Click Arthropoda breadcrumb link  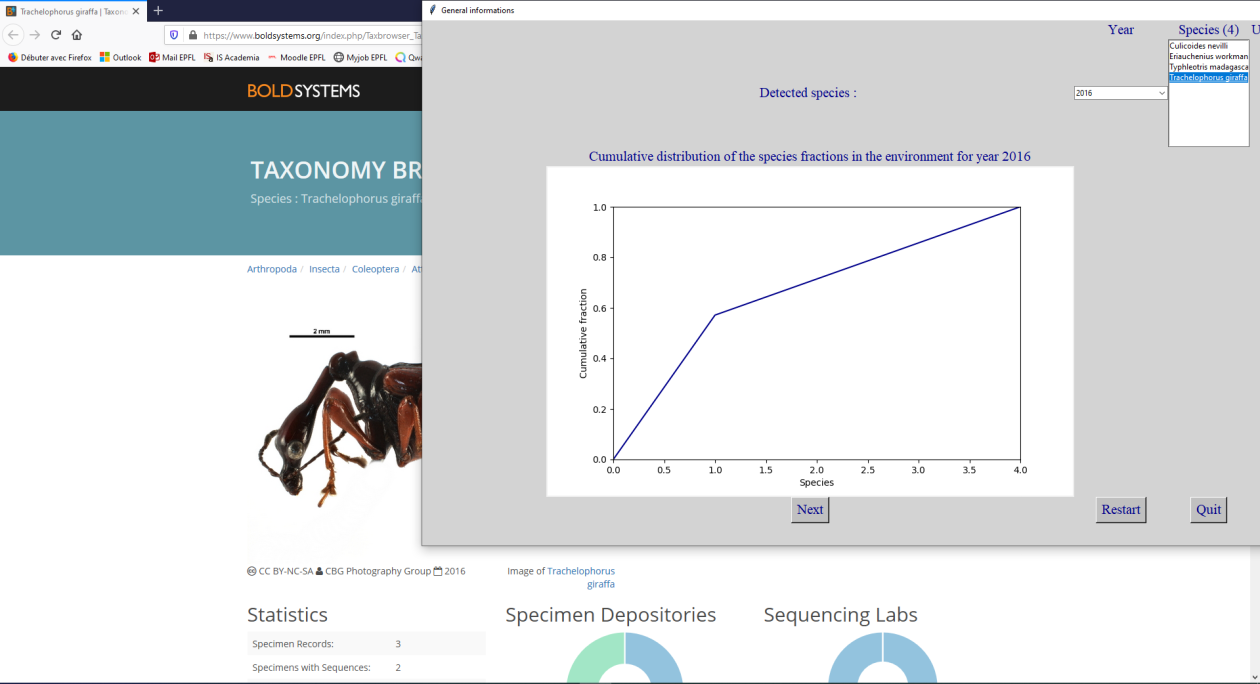pyautogui.click(x=272, y=269)
